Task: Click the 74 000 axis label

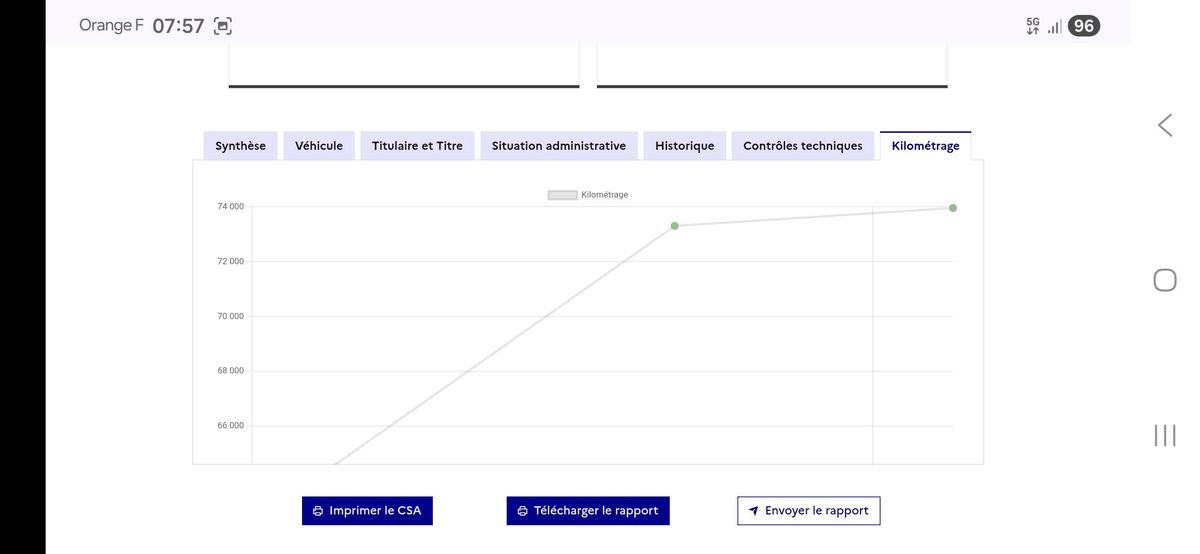Action: tap(230, 207)
